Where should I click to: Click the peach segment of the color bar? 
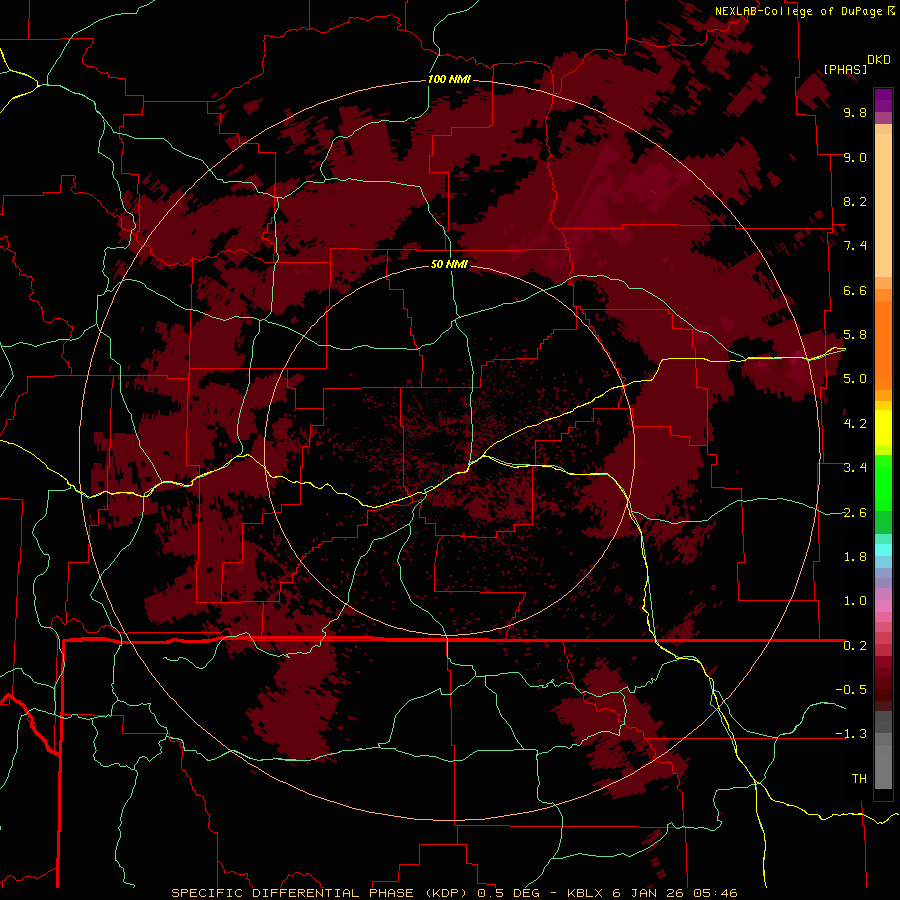pyautogui.click(x=883, y=205)
